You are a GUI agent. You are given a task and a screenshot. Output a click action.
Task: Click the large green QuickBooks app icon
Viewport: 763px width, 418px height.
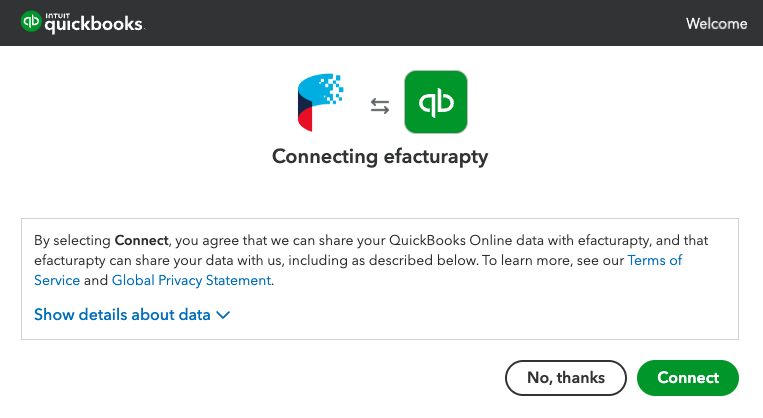(x=436, y=103)
